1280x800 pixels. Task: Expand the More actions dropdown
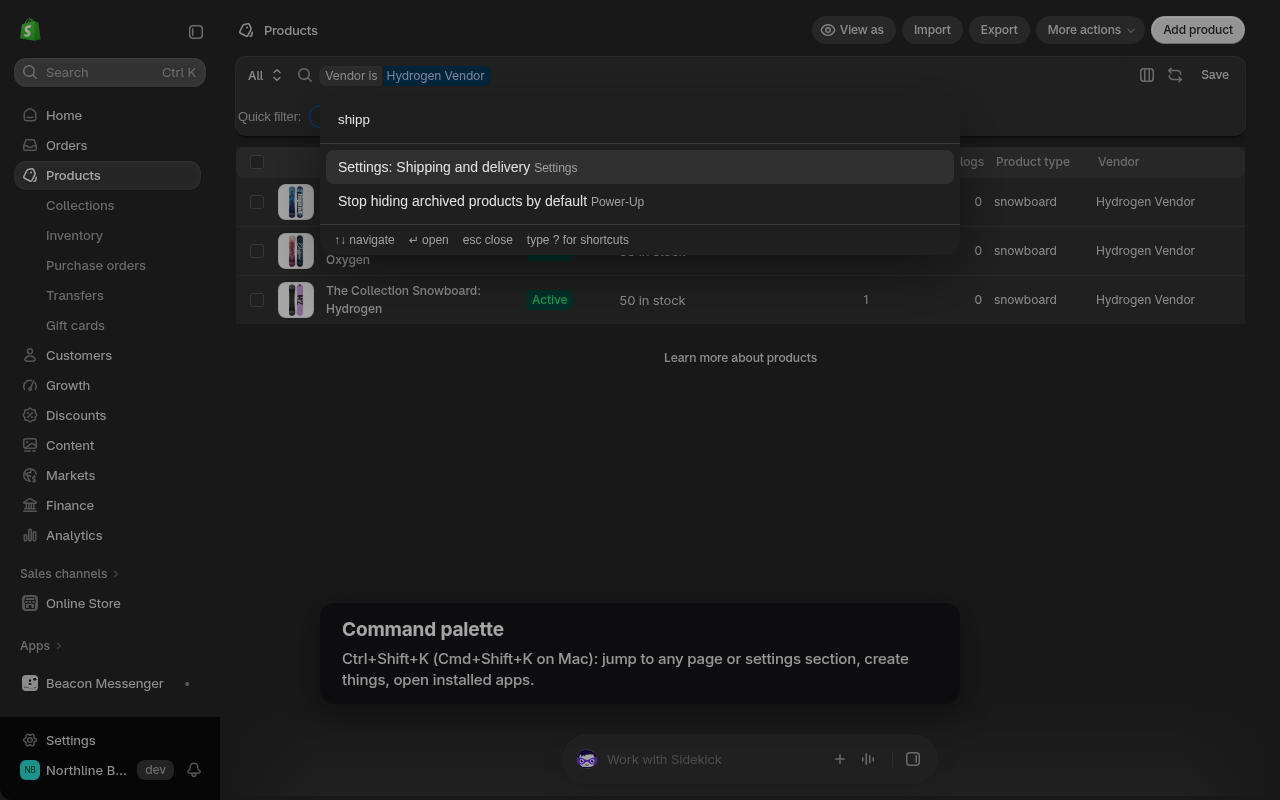pos(1090,30)
